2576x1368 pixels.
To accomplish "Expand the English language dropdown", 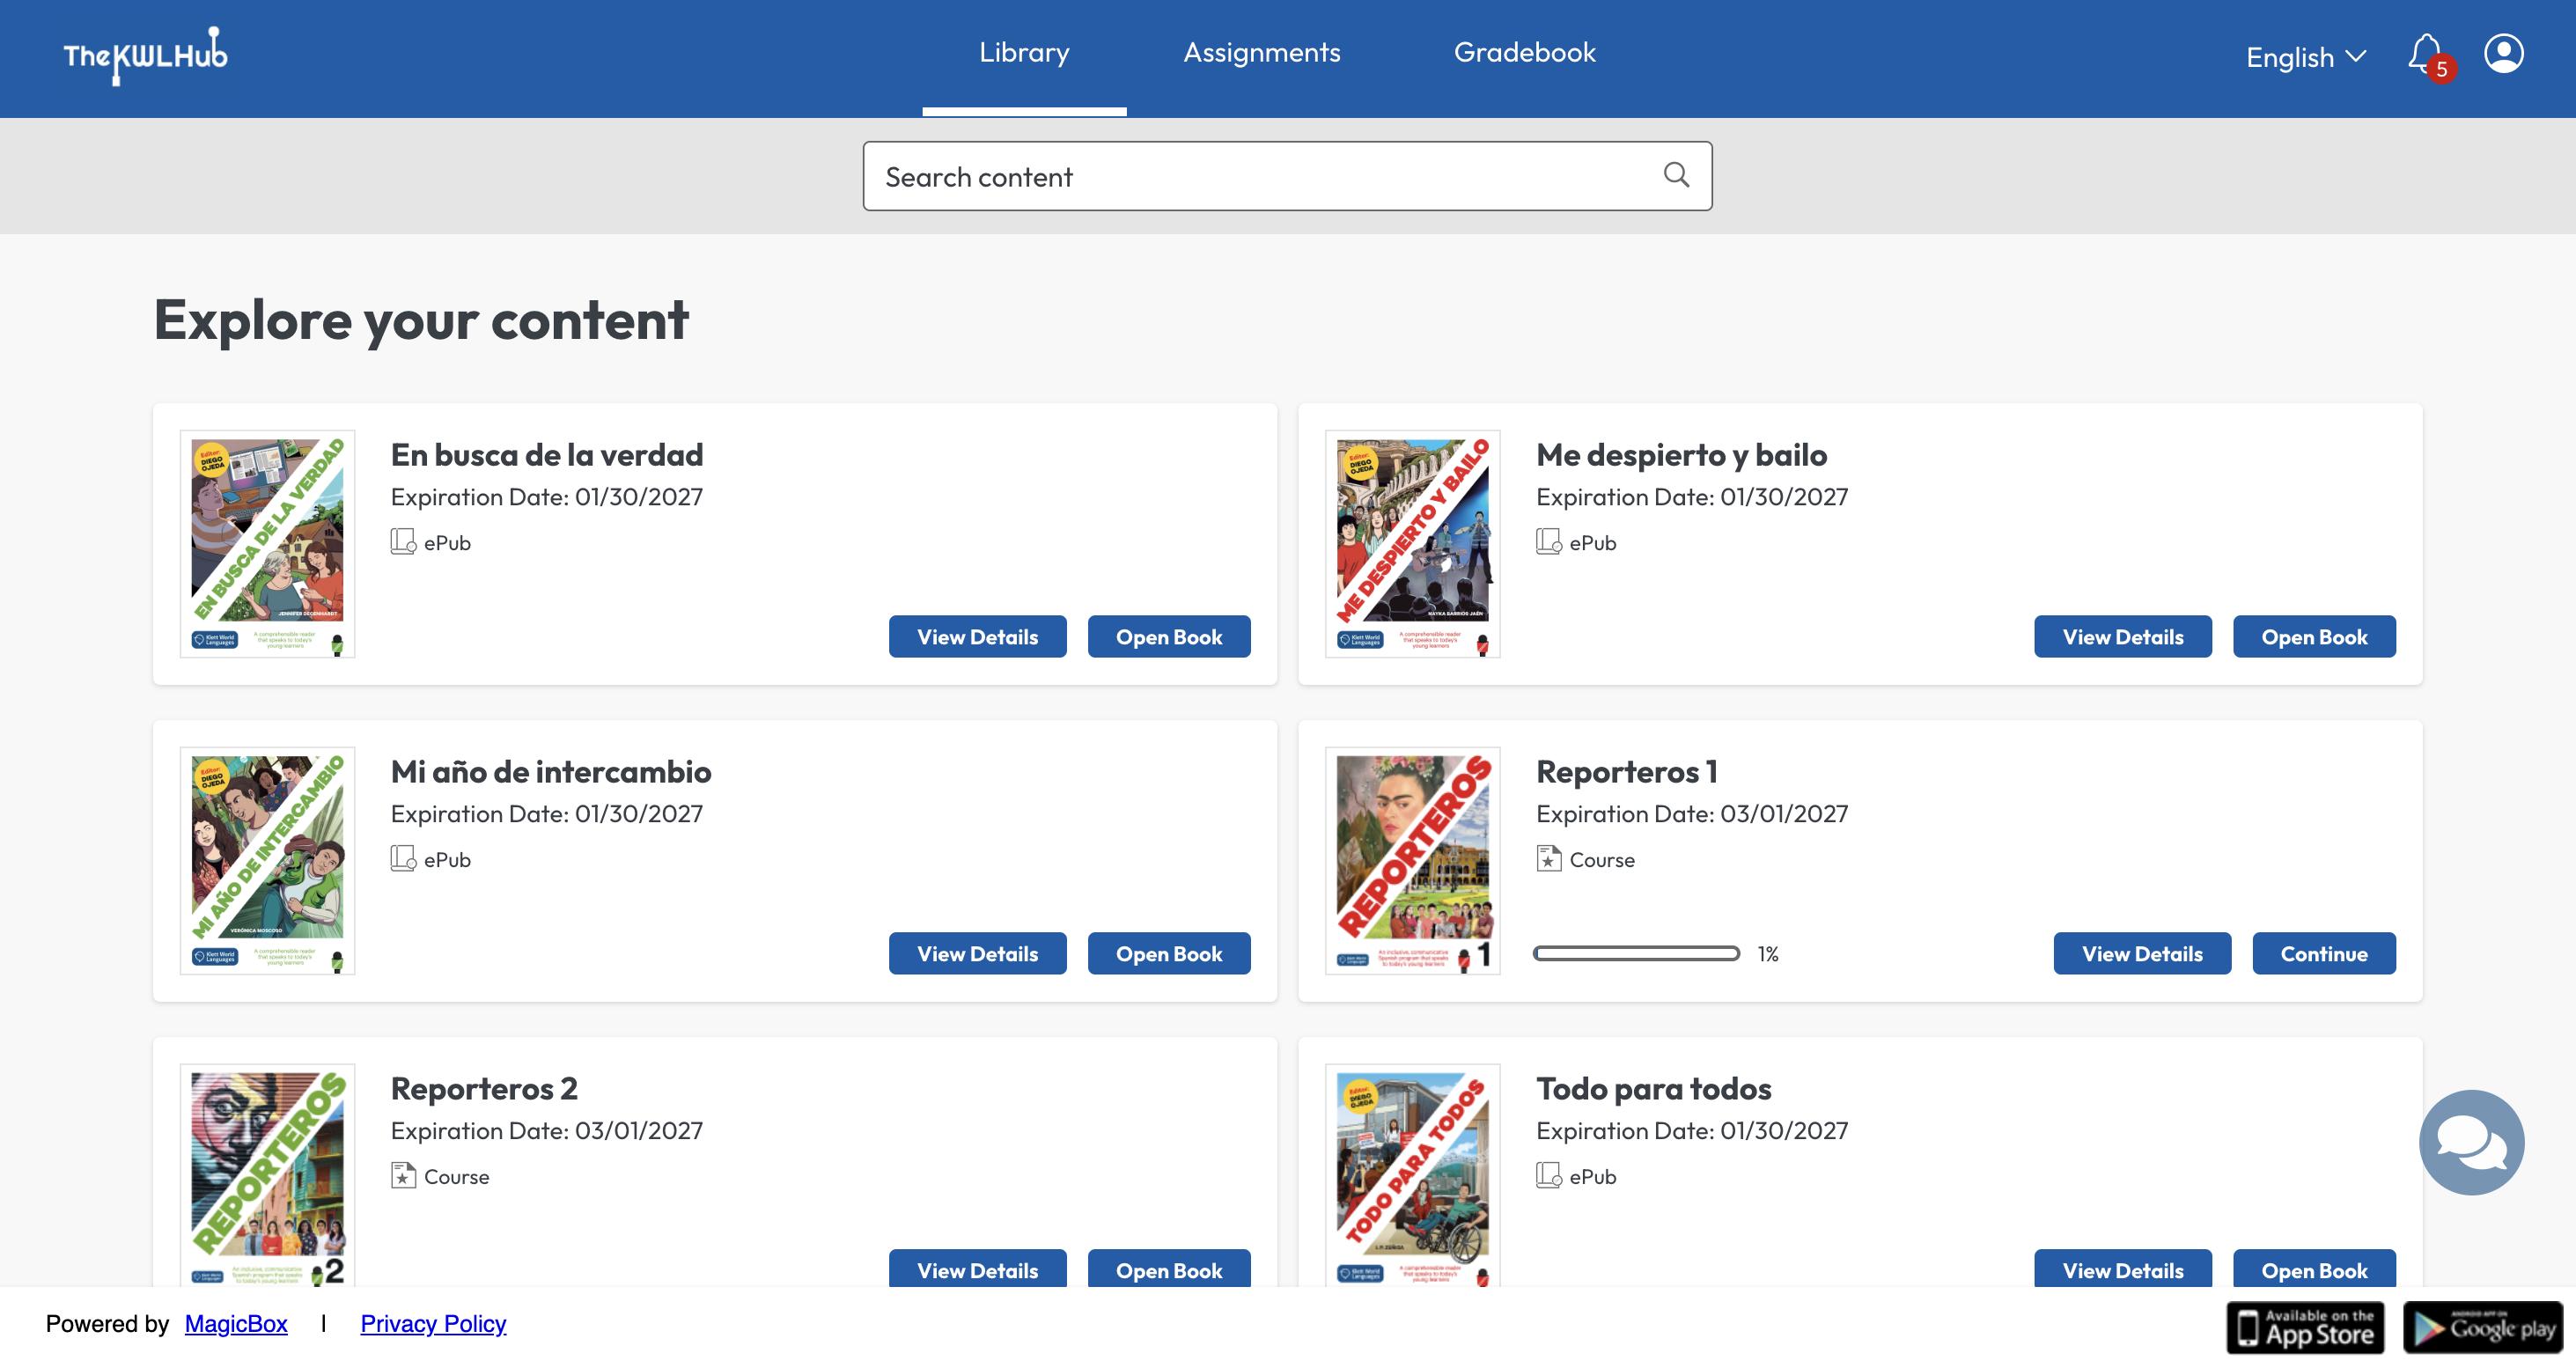I will (x=2305, y=58).
